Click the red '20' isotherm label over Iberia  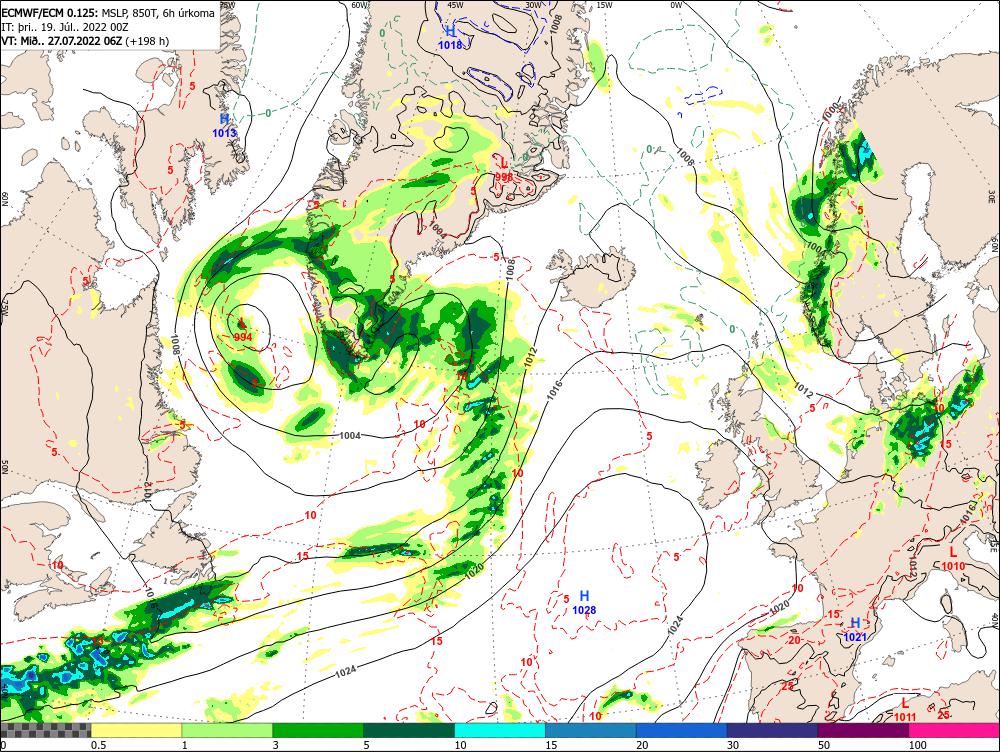(795, 640)
